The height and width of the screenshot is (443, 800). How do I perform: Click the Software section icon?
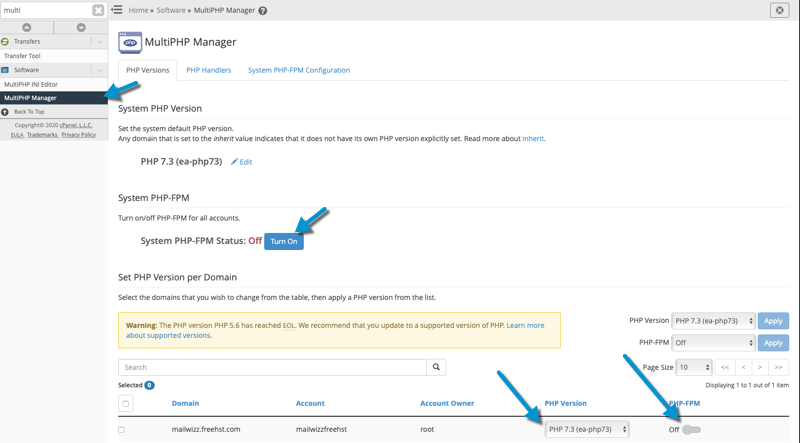[5, 70]
